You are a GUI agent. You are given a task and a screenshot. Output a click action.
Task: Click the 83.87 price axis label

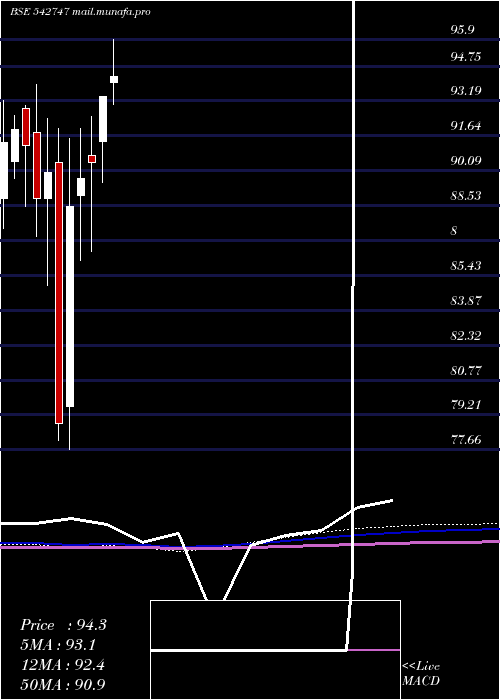(x=466, y=301)
